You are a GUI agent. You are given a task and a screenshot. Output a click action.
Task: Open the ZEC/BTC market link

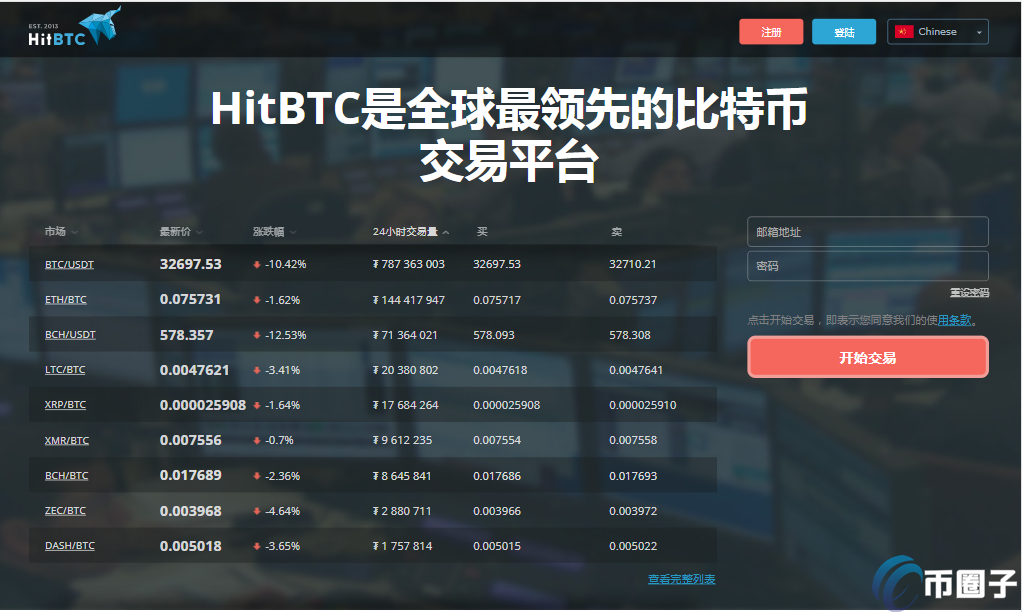tap(65, 511)
